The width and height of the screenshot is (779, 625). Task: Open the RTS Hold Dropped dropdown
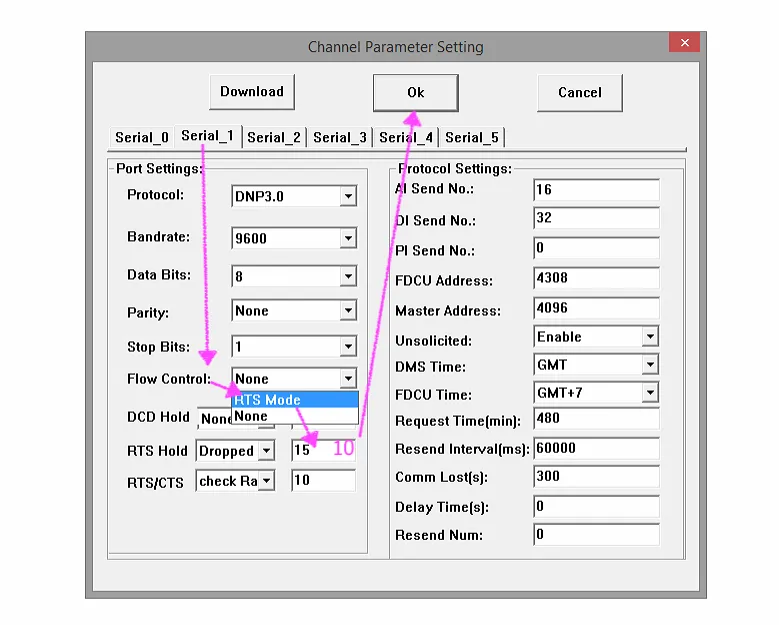point(267,451)
